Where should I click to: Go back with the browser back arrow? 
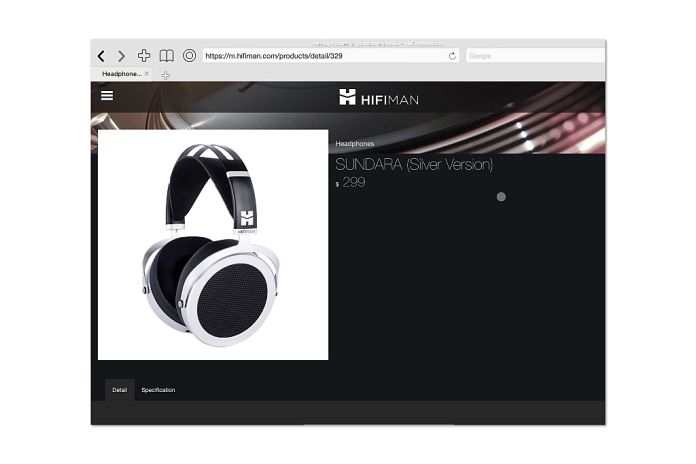pyautogui.click(x=101, y=56)
